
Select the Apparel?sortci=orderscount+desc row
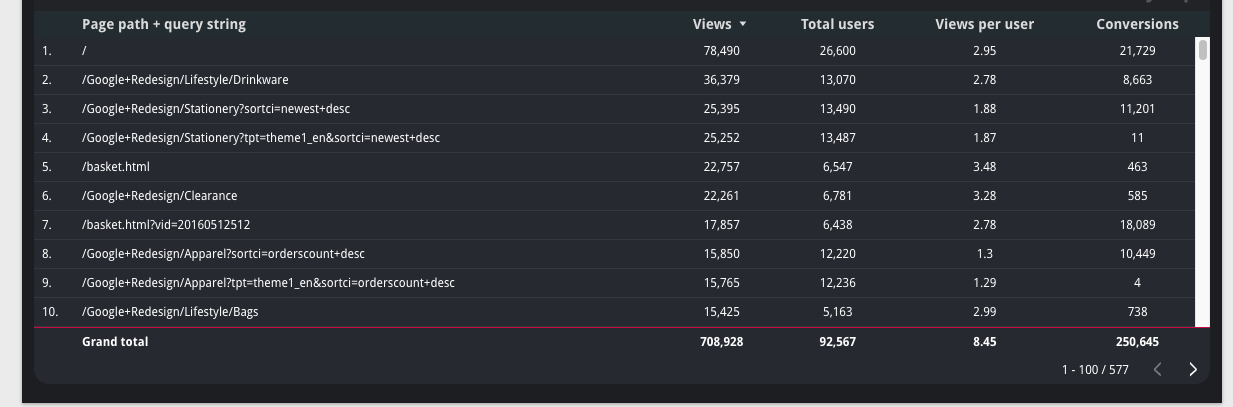615,254
